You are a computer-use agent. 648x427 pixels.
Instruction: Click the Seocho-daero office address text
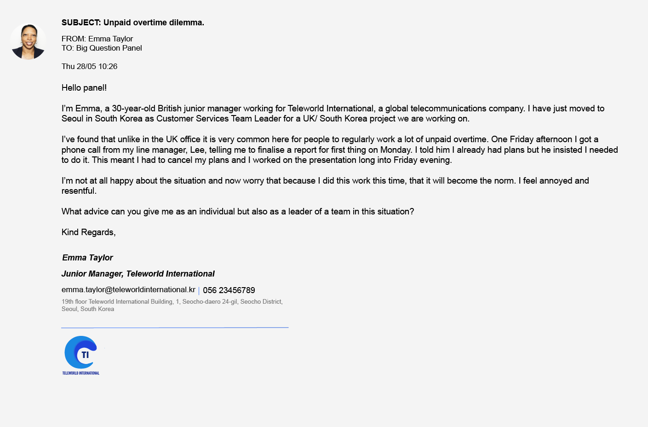[x=171, y=304]
